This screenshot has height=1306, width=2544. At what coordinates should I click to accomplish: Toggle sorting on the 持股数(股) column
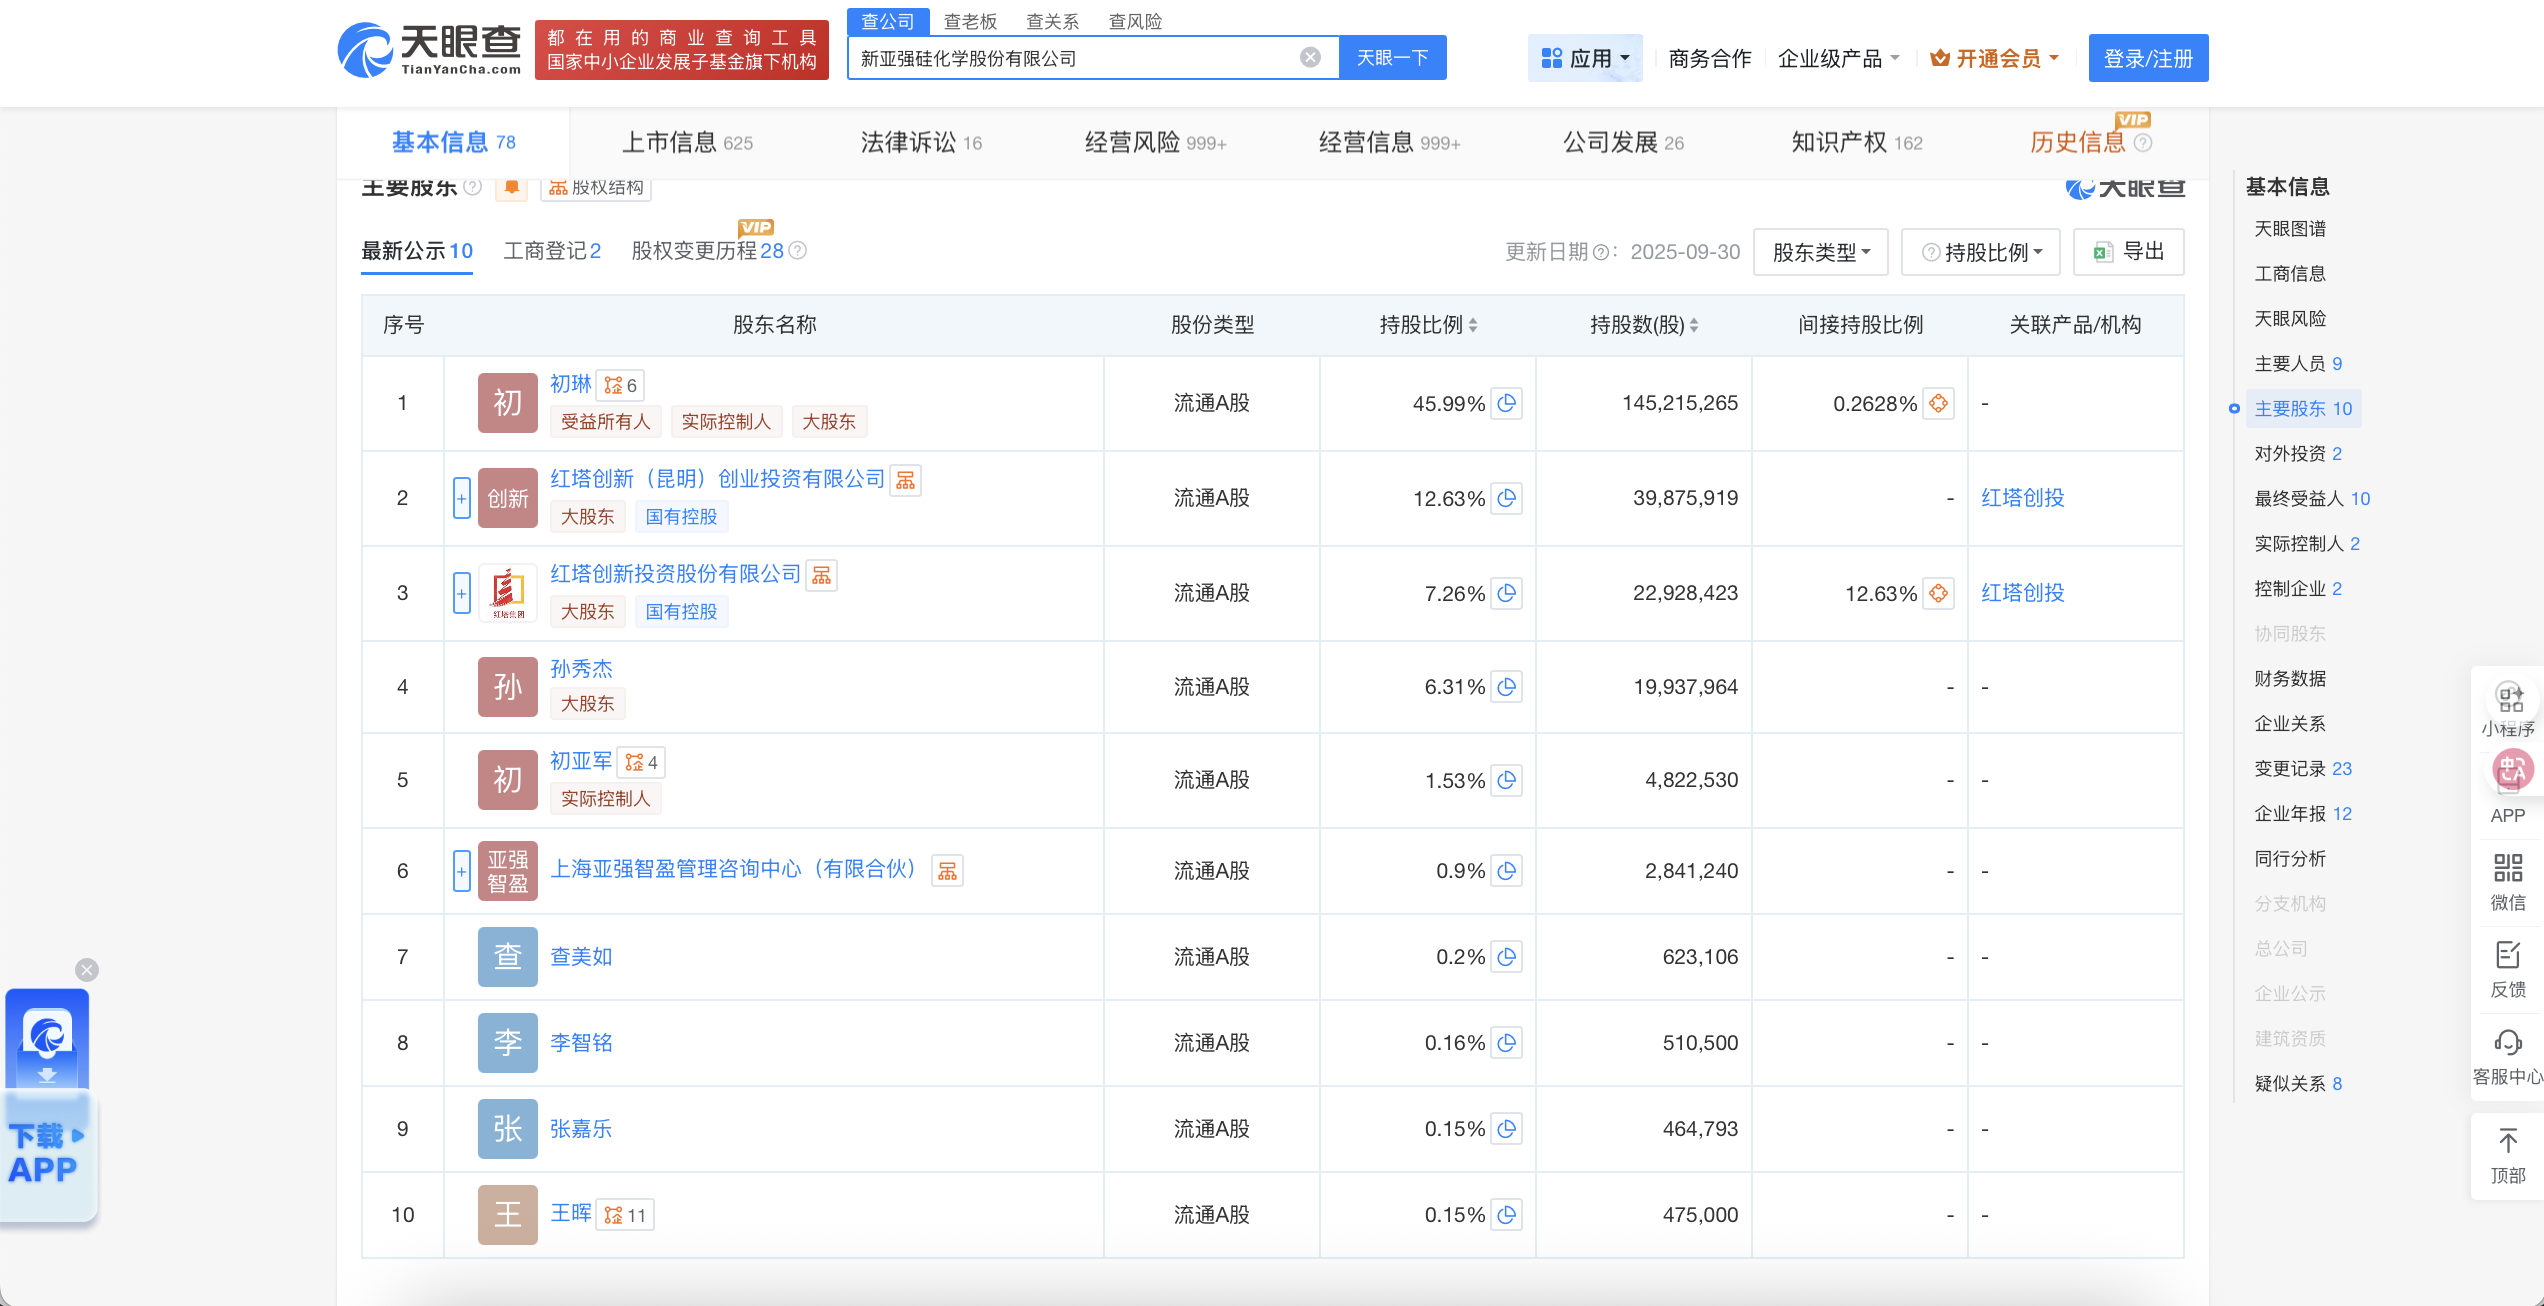click(1694, 324)
